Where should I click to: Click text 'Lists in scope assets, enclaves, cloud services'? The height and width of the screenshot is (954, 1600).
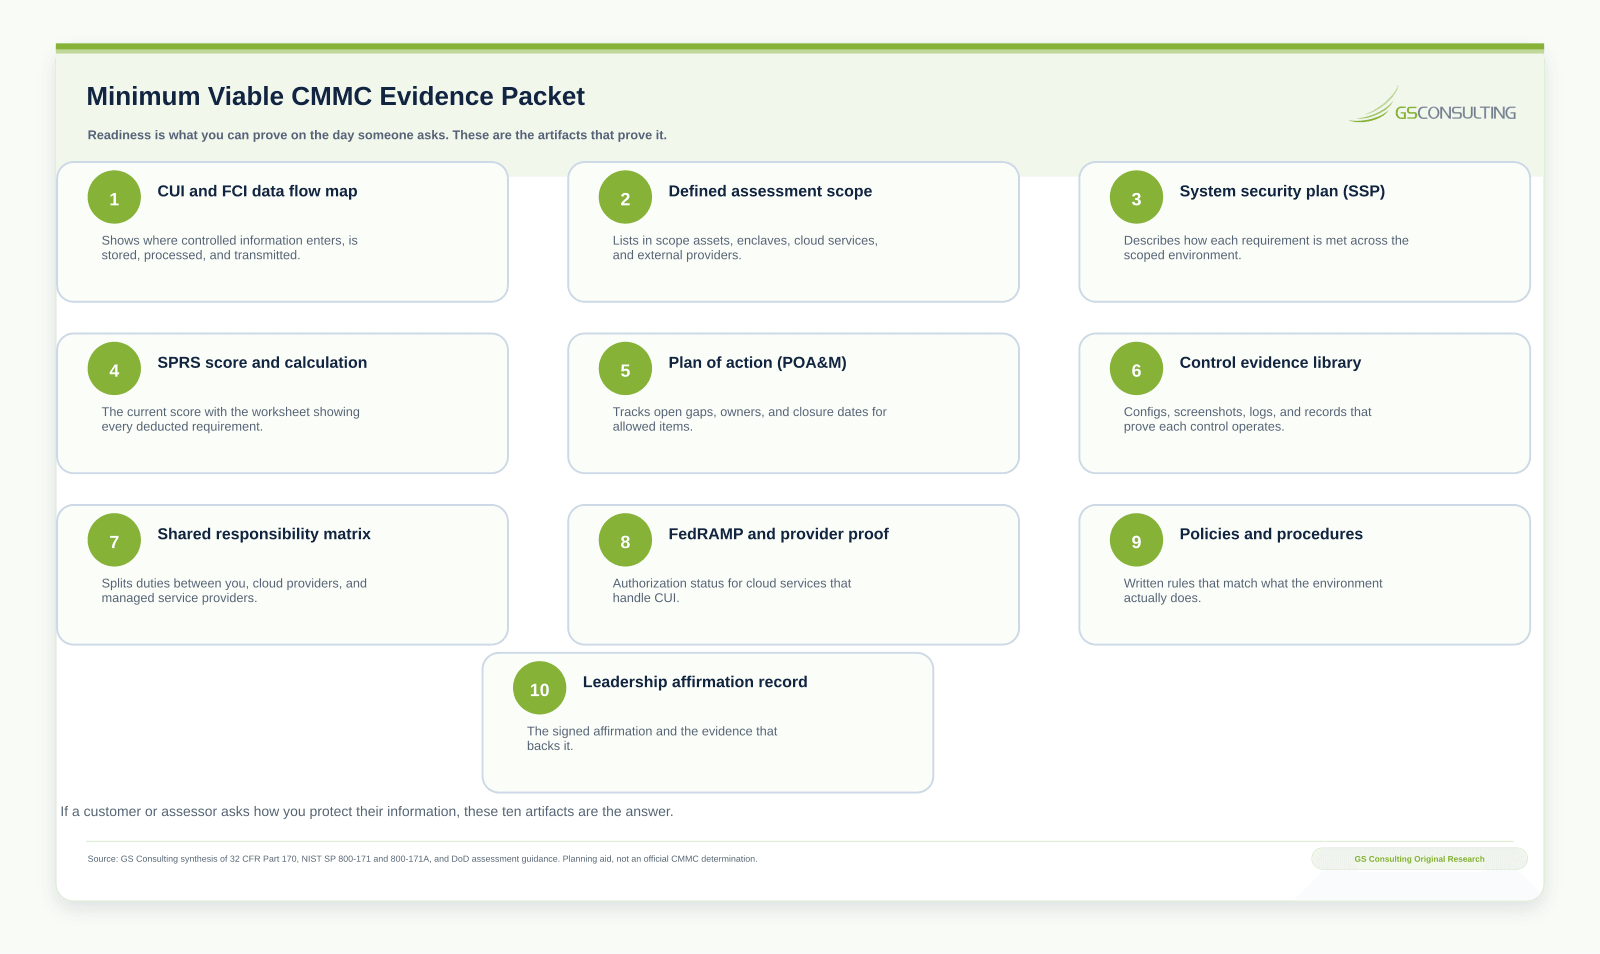[745, 248]
